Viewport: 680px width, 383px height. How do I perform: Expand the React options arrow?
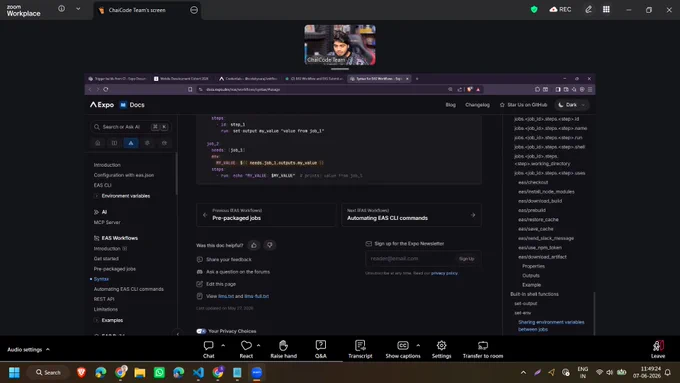(258, 345)
